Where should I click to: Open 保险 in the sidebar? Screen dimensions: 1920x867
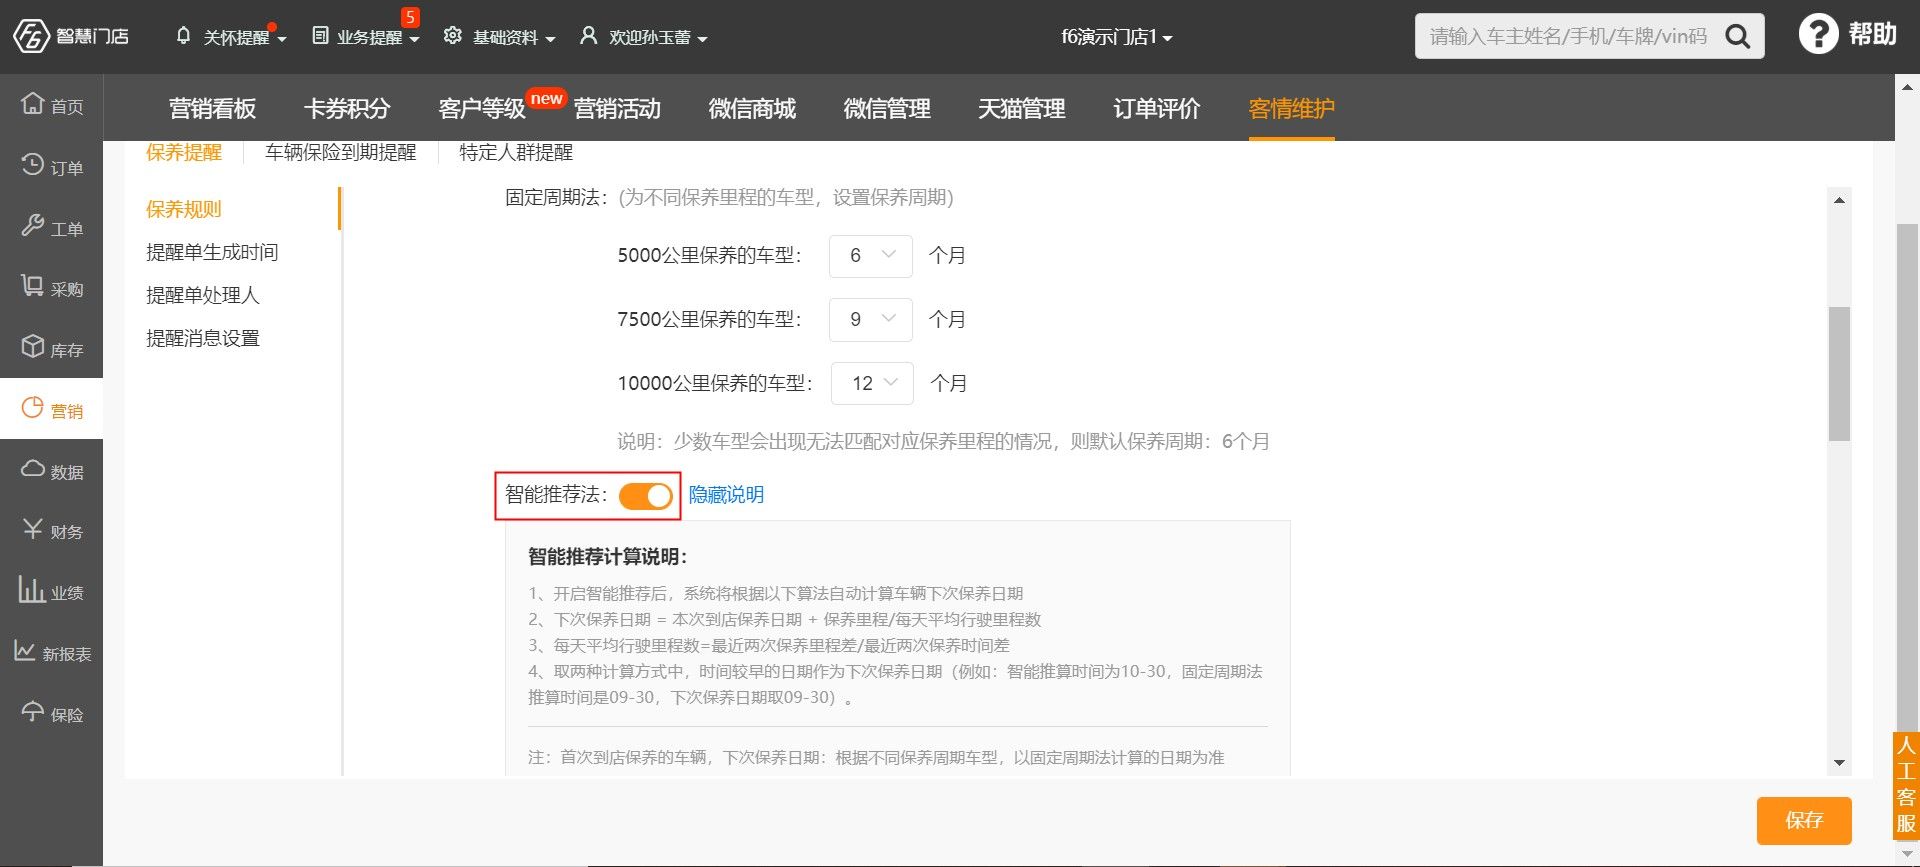tap(52, 714)
